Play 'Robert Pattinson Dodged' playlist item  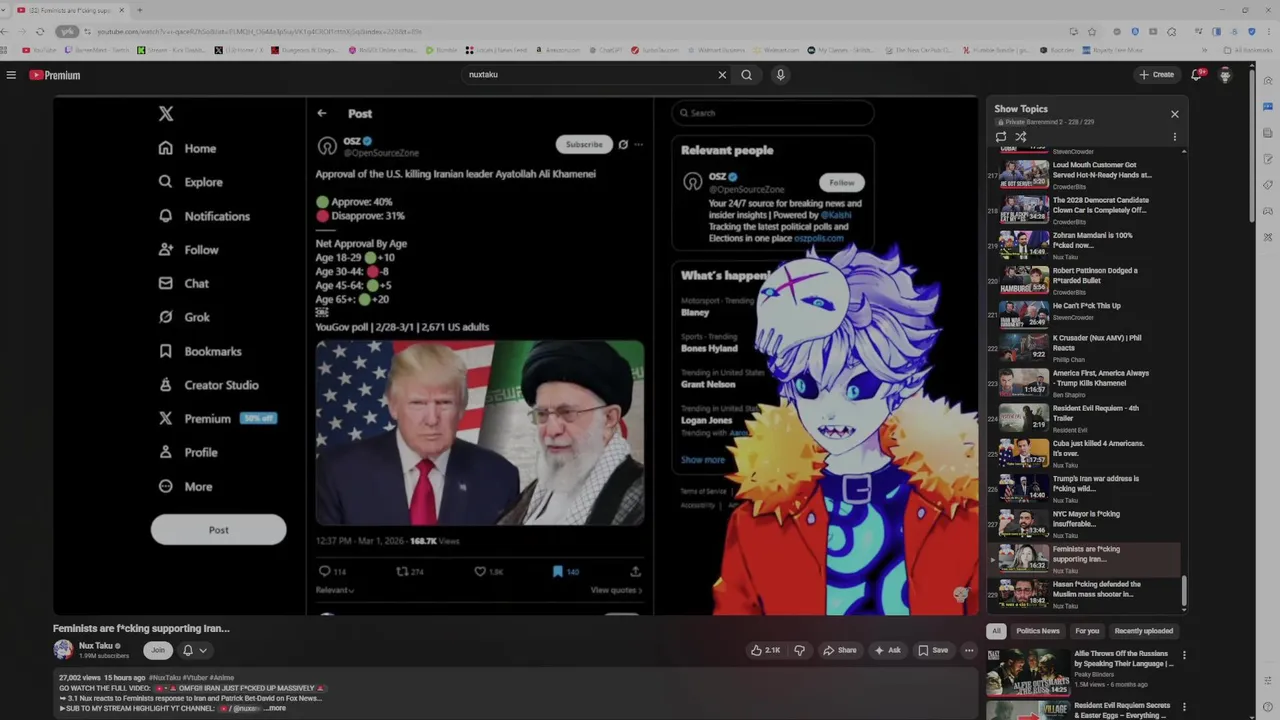pos(1085,280)
